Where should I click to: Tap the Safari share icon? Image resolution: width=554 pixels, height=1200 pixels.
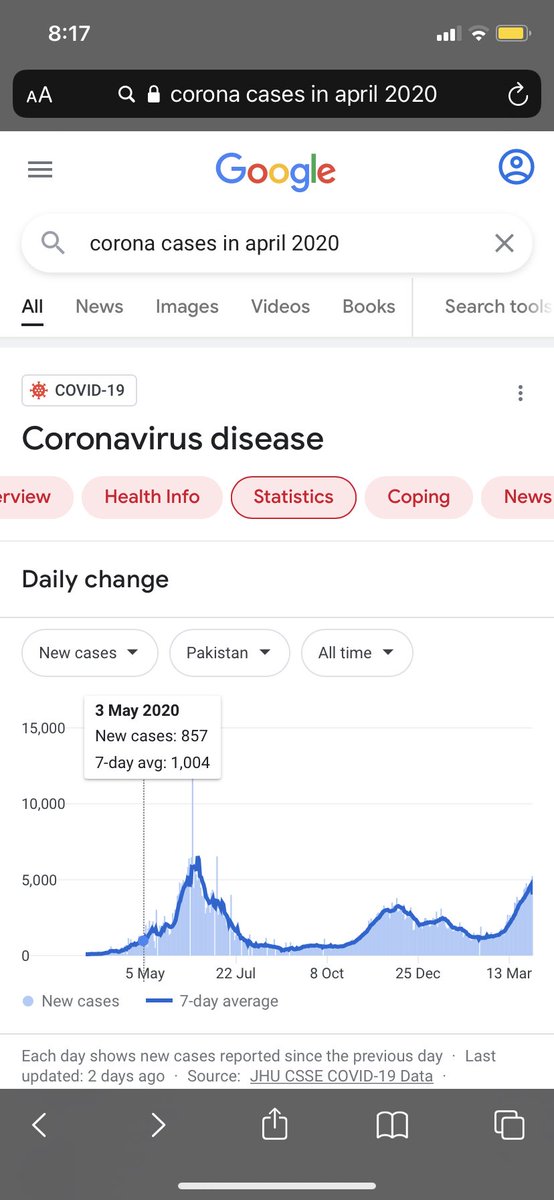[x=274, y=1125]
